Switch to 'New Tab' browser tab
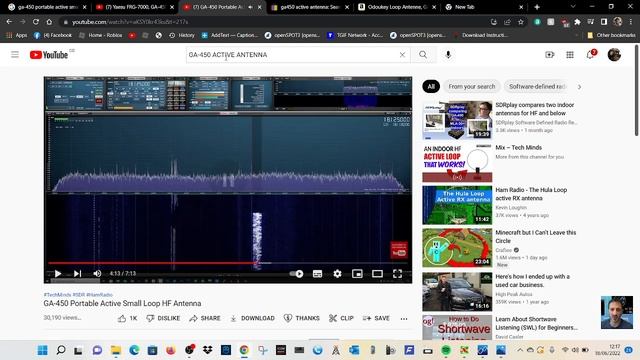 coord(484,7)
